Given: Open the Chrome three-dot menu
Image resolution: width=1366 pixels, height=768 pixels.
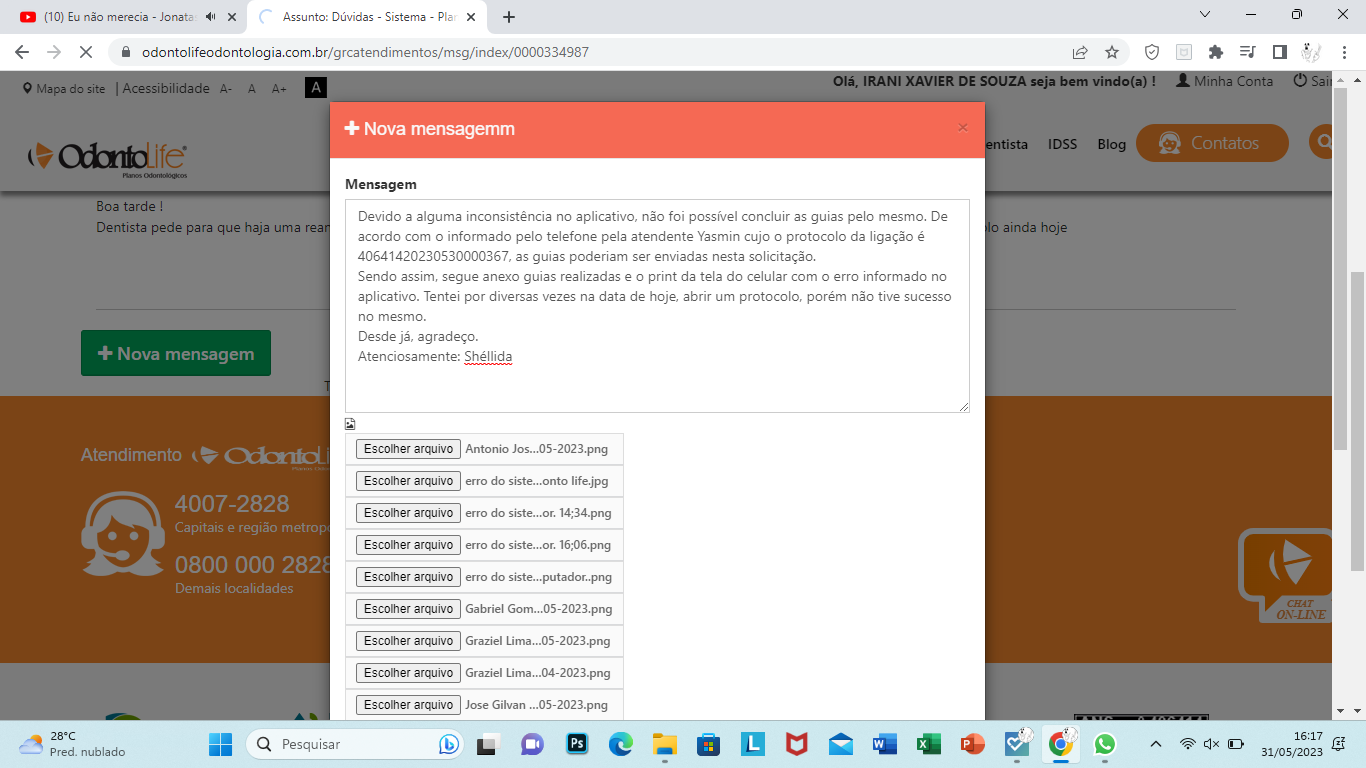Looking at the screenshot, I should (1343, 52).
